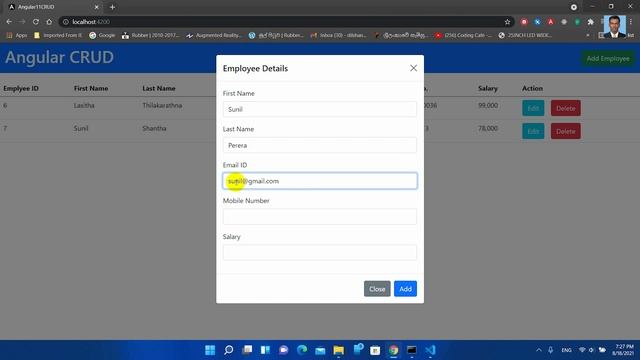The width and height of the screenshot is (640, 360).
Task: Click the Thilakarathna last name cell
Action: [x=162, y=105]
